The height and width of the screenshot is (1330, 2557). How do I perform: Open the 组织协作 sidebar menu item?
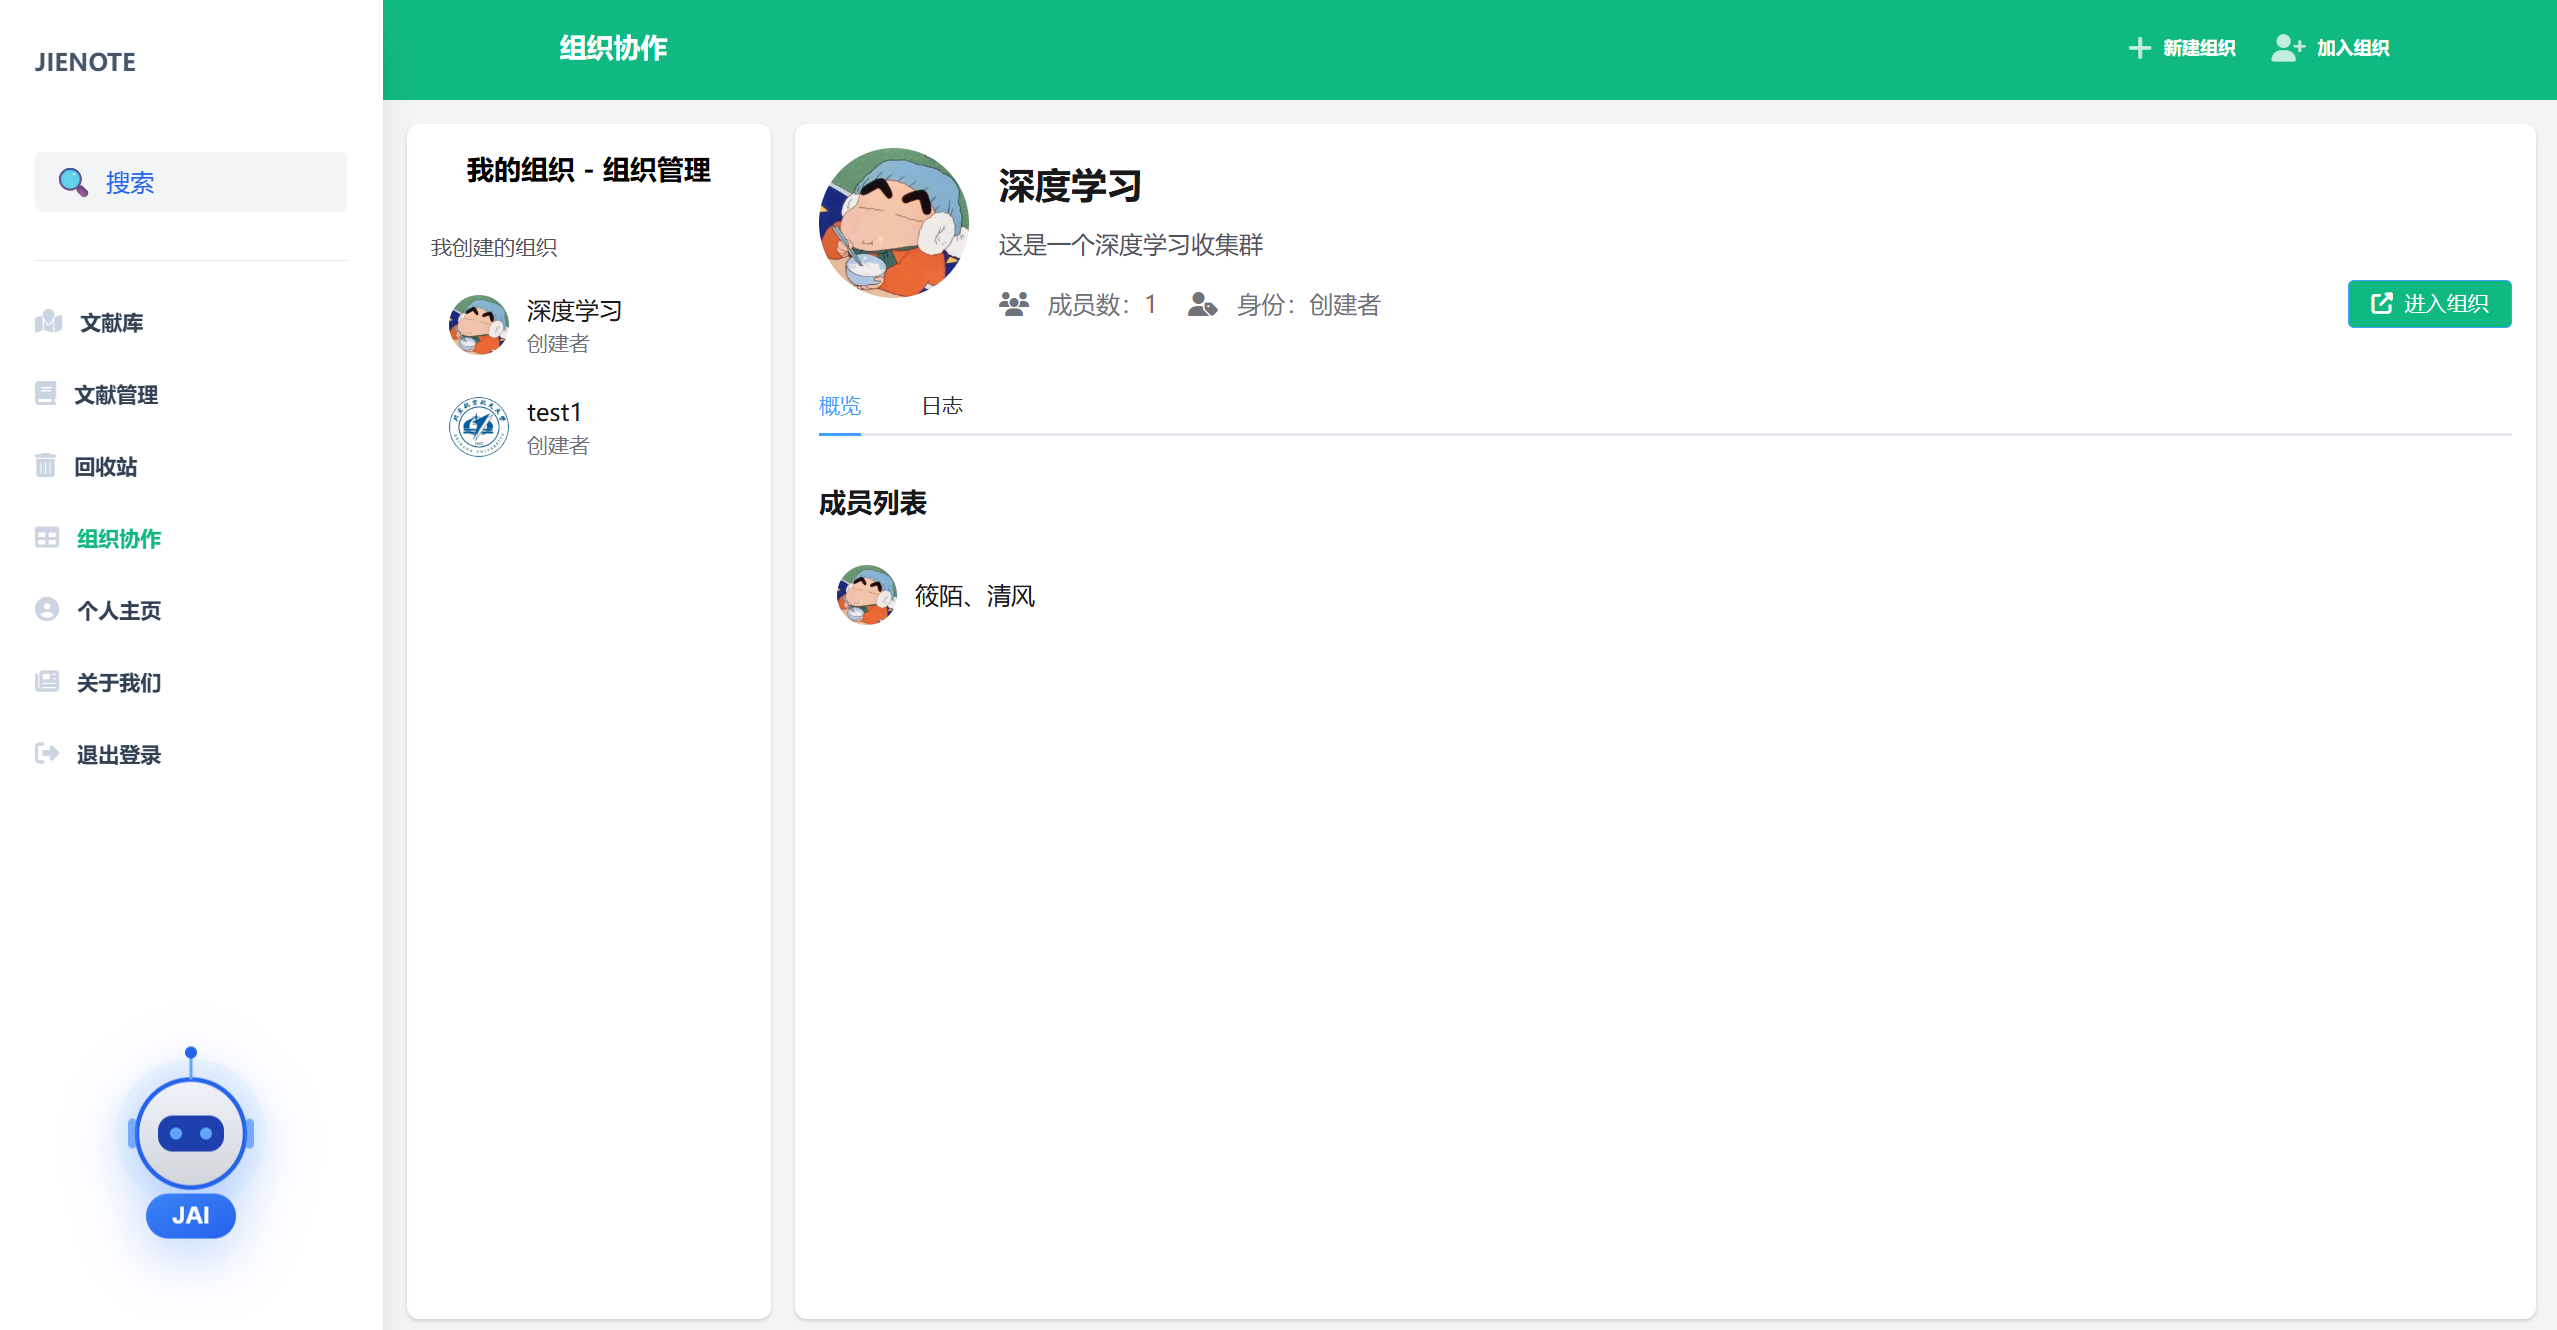click(x=118, y=538)
